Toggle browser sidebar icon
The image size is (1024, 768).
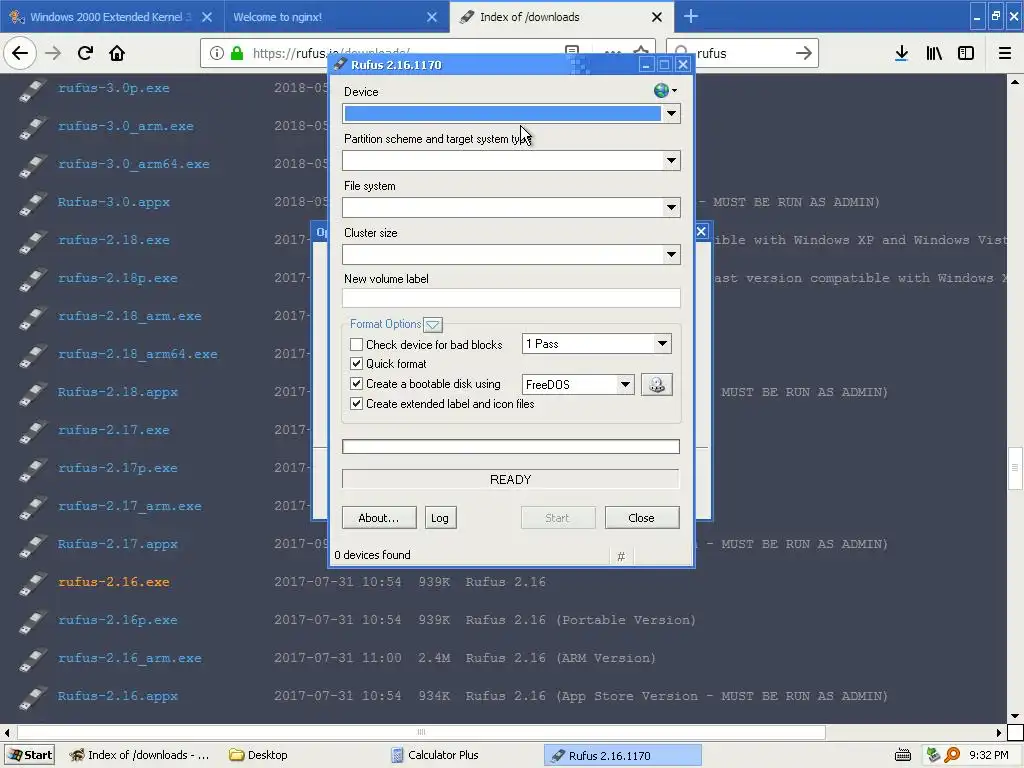point(966,54)
